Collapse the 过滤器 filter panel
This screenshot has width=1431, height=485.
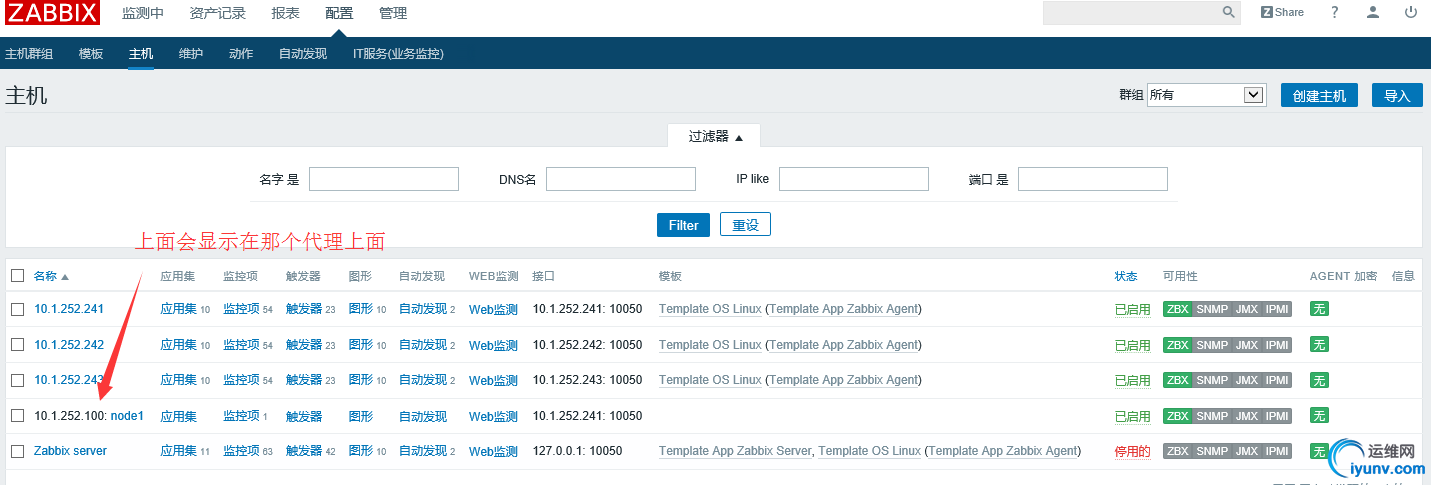715,137
